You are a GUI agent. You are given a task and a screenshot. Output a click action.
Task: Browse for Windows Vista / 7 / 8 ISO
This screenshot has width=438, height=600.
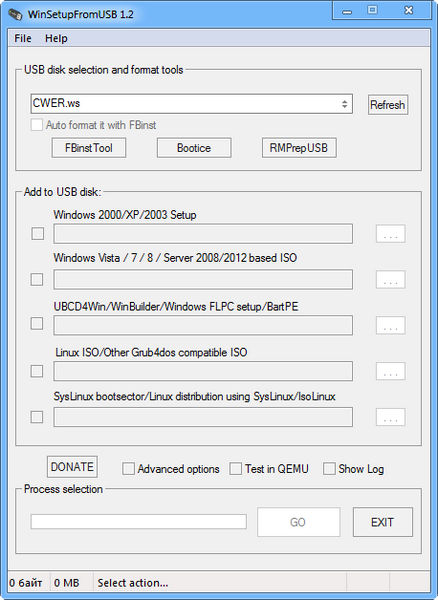click(x=390, y=280)
